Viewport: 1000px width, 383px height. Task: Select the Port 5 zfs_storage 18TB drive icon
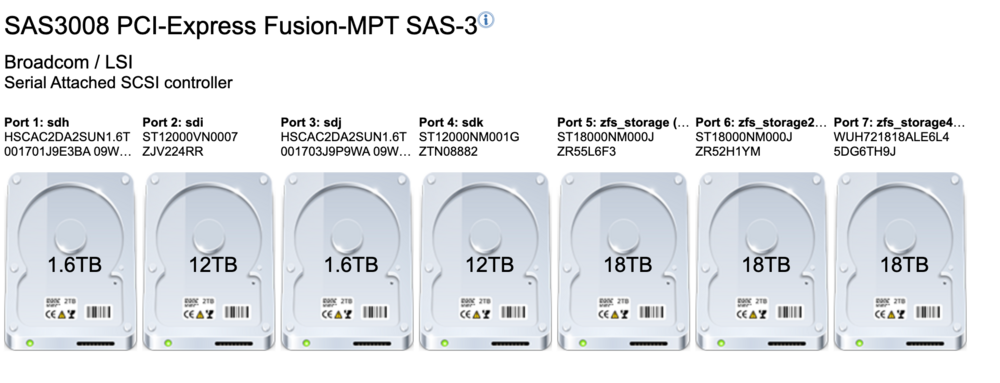625,261
